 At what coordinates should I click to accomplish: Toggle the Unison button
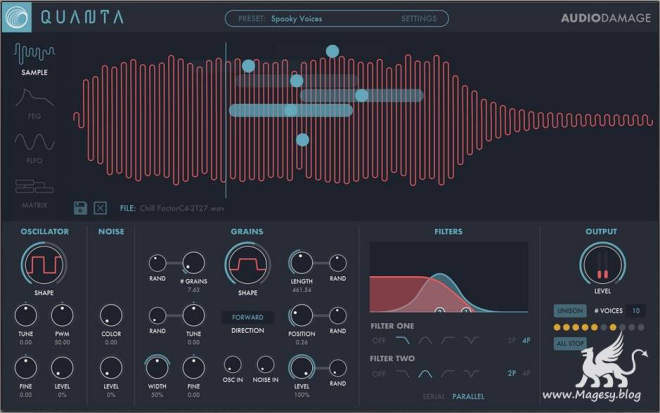tap(570, 311)
